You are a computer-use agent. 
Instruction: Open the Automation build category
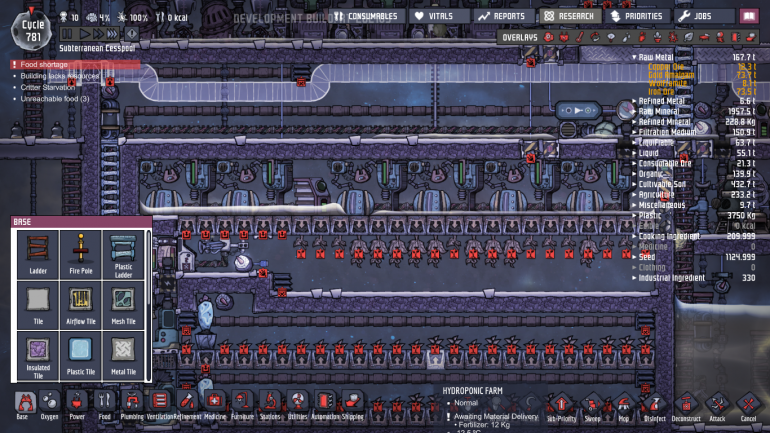pos(325,405)
